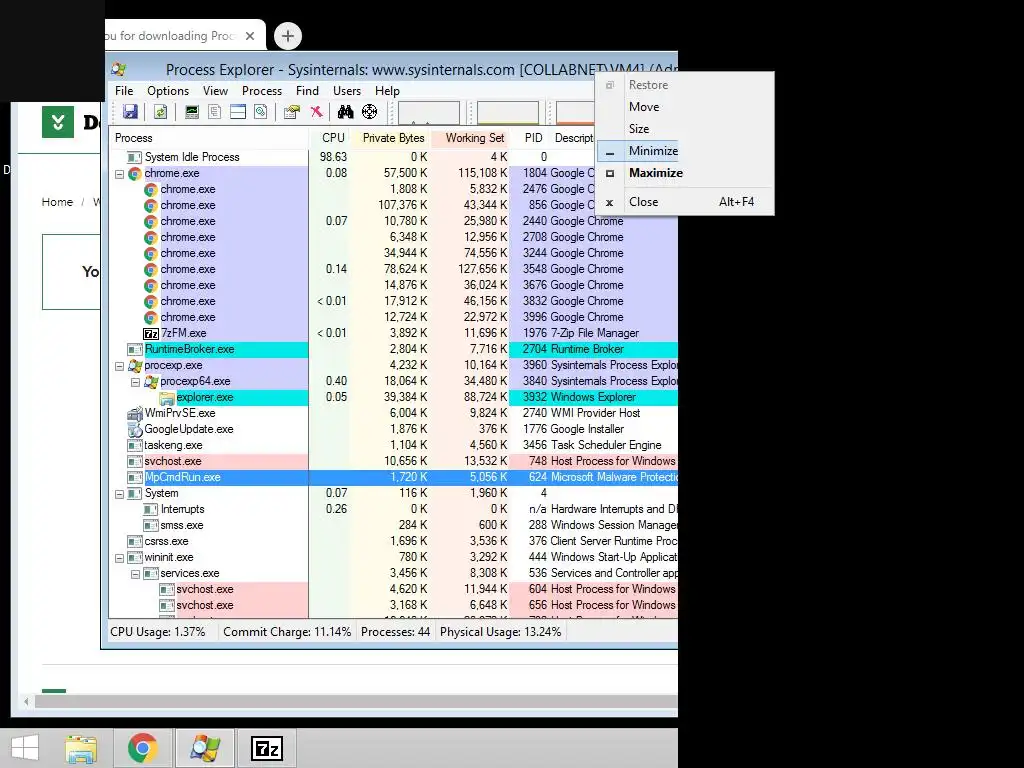Image resolution: width=1024 pixels, height=768 pixels.
Task: Sort by the Working Set column header
Action: pos(471,138)
